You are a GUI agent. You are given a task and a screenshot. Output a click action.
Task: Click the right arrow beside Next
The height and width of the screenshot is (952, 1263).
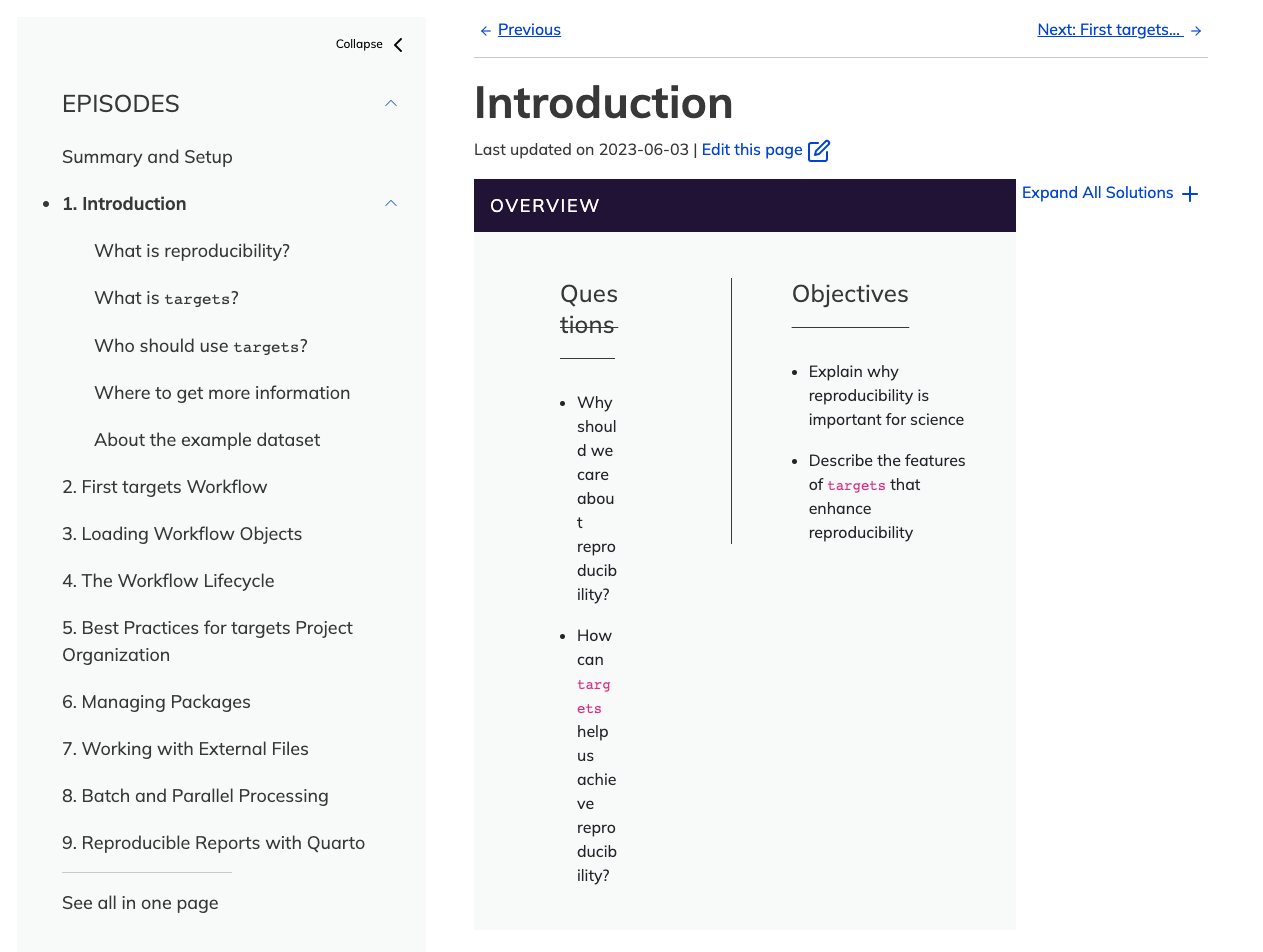click(1194, 29)
